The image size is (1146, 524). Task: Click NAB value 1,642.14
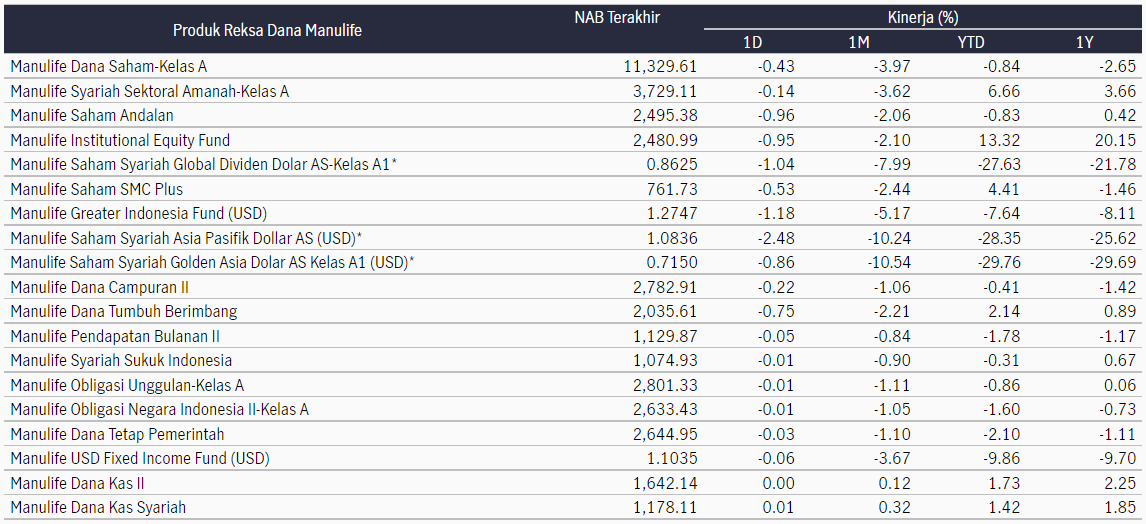click(664, 483)
